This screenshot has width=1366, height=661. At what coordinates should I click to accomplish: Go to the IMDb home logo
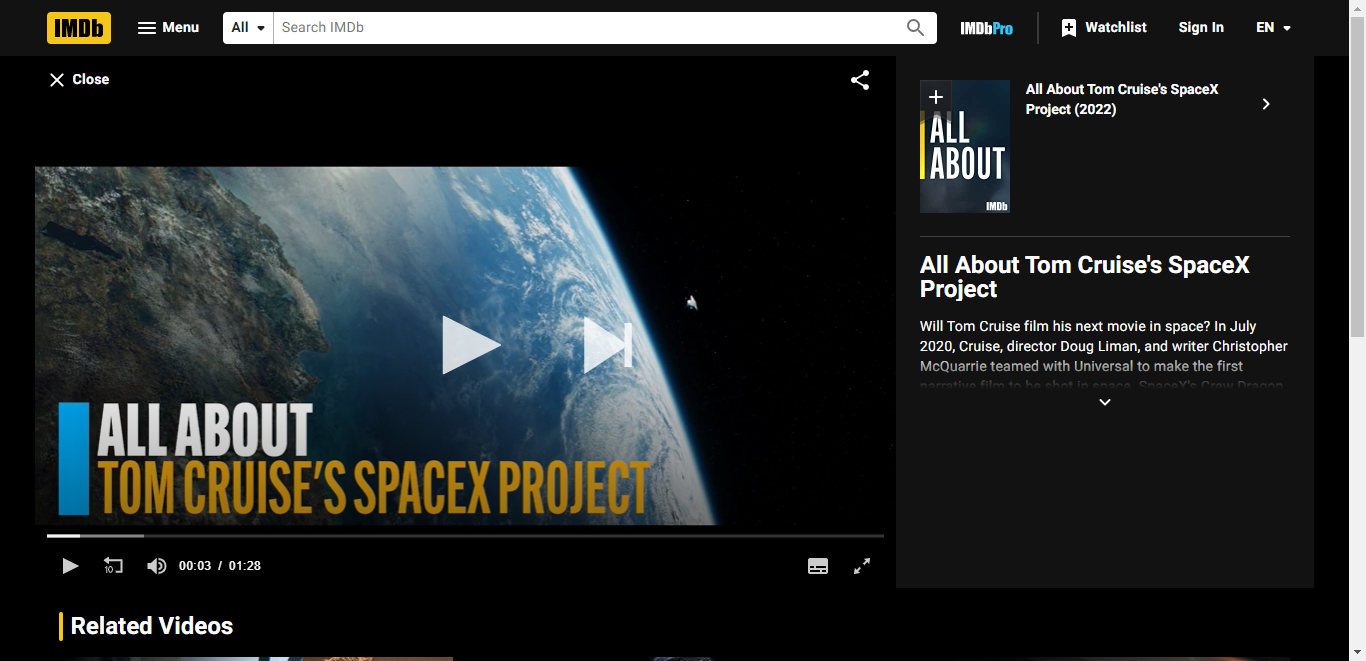tap(79, 28)
